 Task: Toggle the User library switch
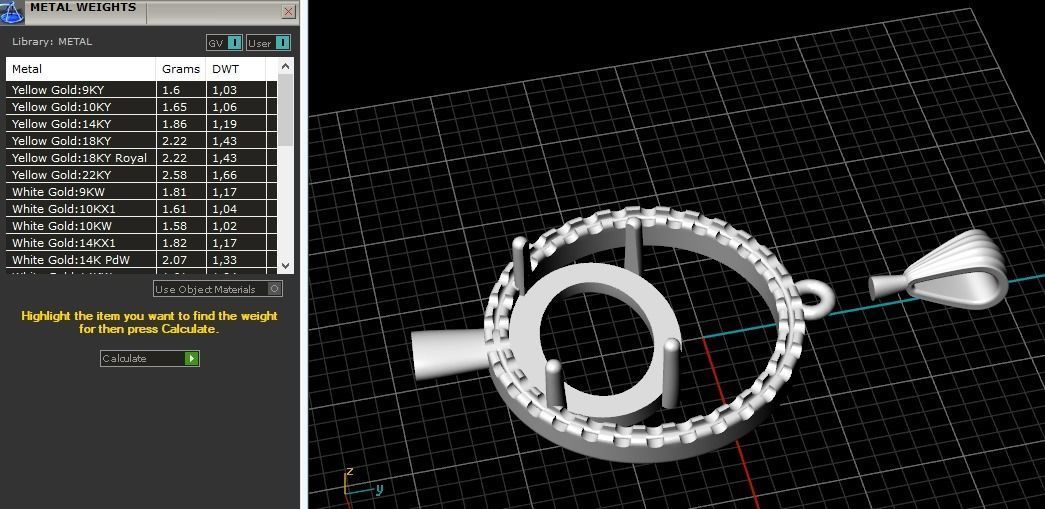coord(269,43)
